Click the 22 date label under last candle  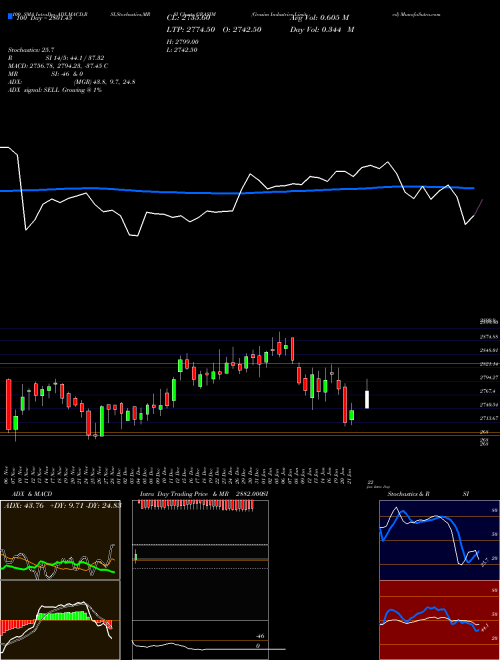(x=370, y=482)
